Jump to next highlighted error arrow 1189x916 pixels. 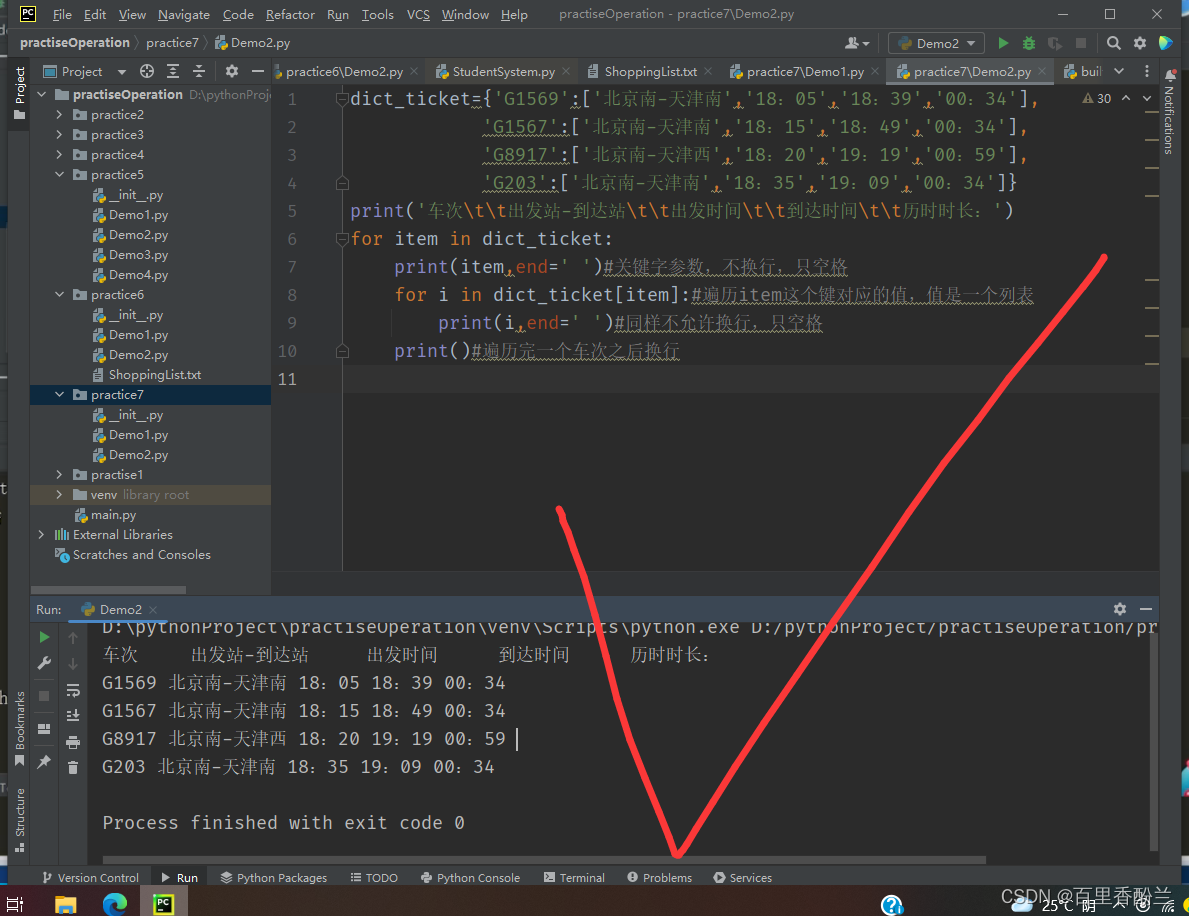1147,99
